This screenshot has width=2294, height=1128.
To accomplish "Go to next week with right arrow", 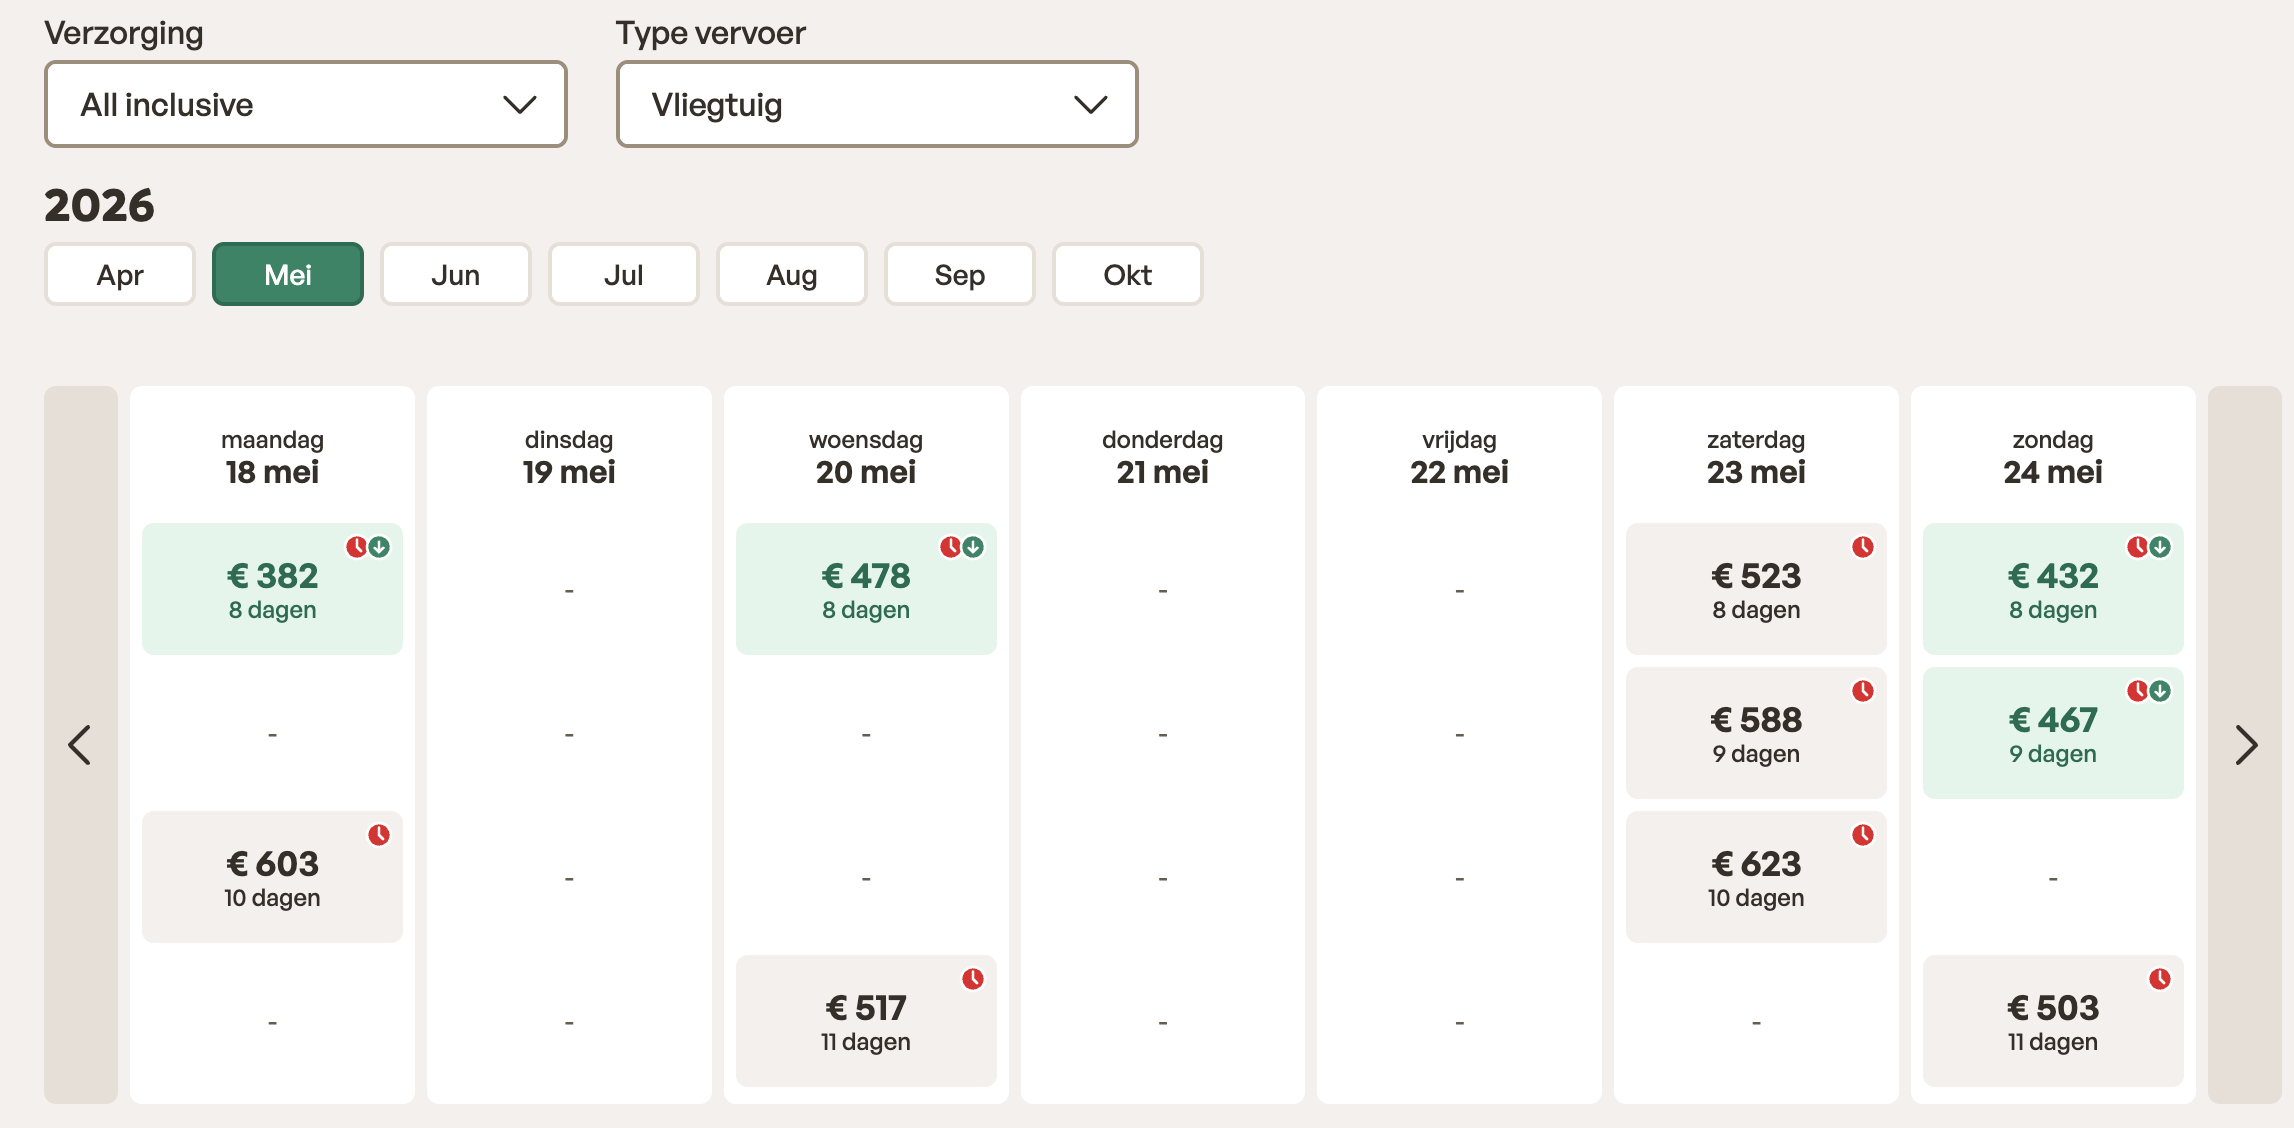I will 2245,745.
